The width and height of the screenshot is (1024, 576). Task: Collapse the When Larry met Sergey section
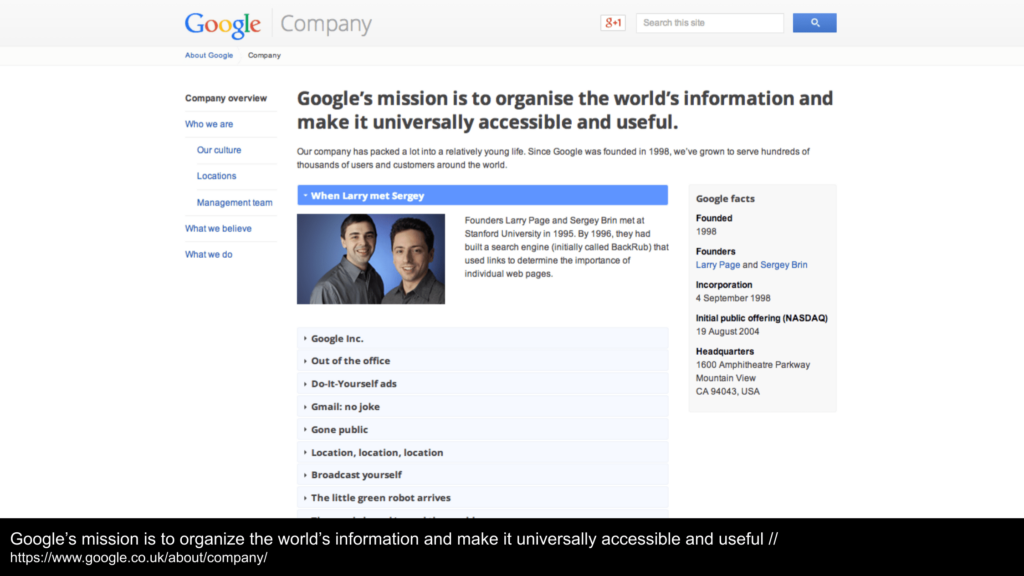pyautogui.click(x=483, y=195)
